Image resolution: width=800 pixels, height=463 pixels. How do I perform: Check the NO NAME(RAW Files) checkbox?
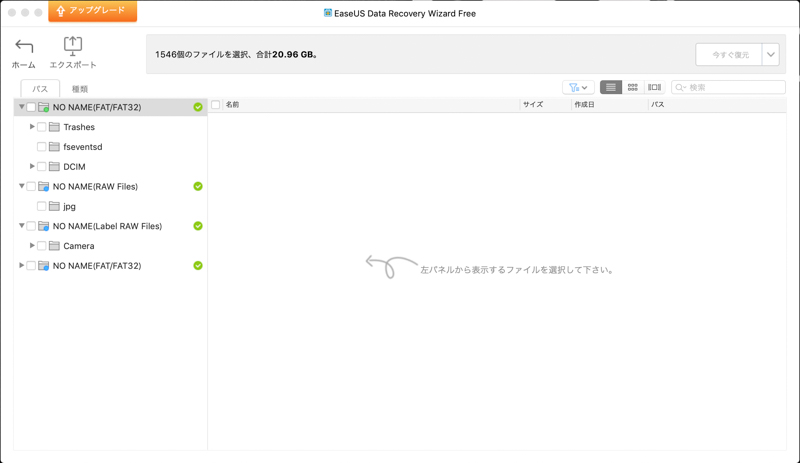[31, 186]
